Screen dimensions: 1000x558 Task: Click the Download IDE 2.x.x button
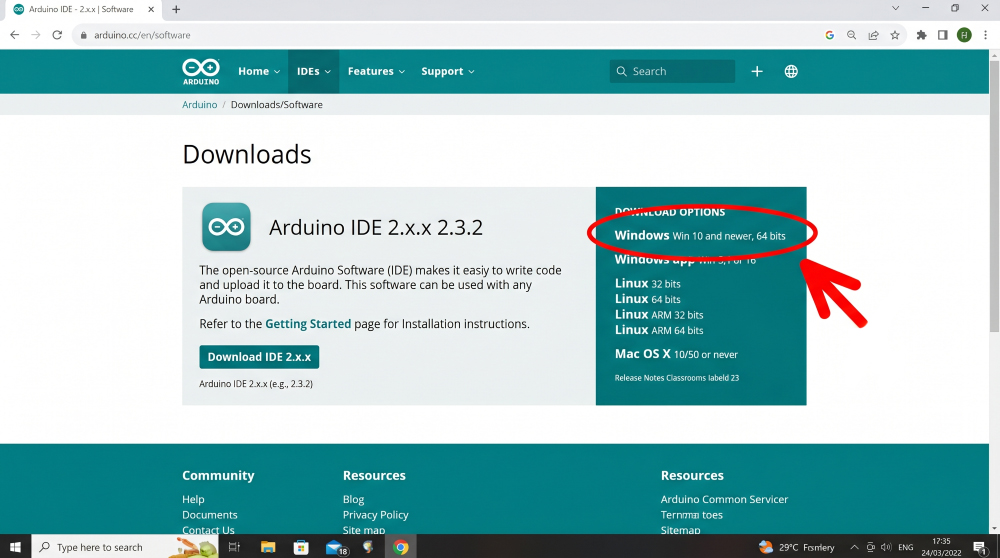point(259,357)
